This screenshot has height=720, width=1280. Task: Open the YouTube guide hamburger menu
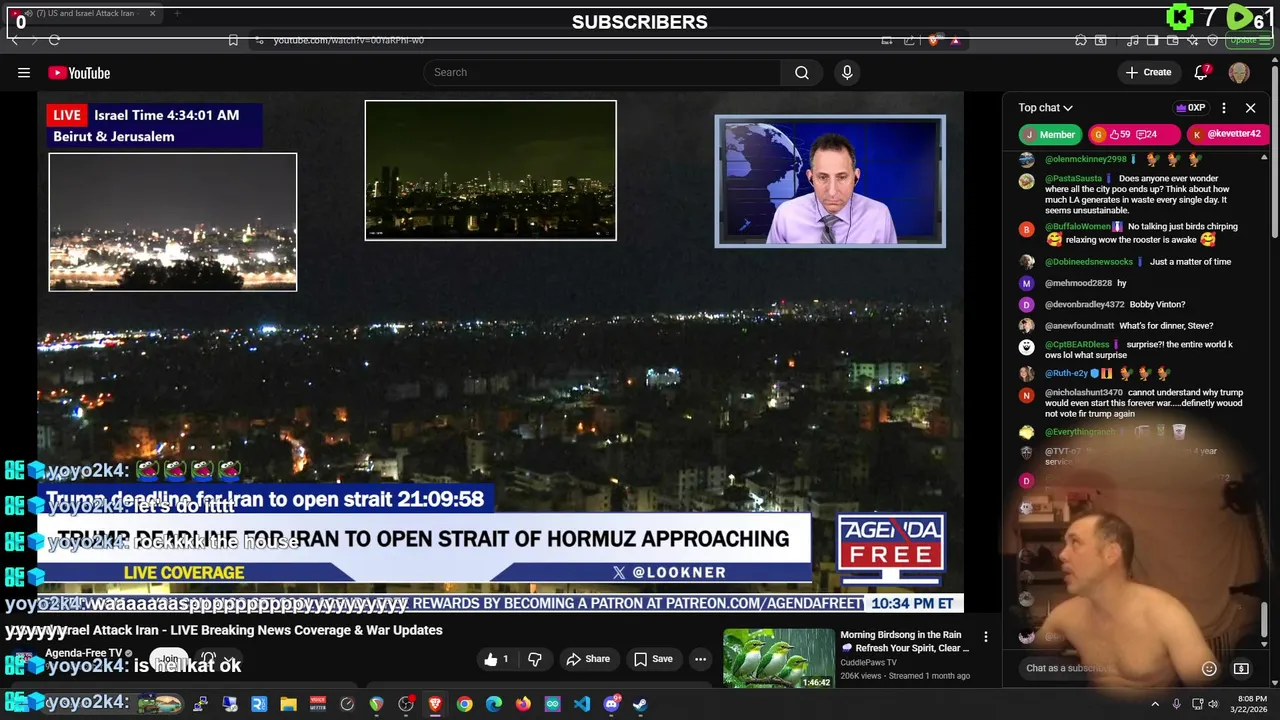click(24, 72)
